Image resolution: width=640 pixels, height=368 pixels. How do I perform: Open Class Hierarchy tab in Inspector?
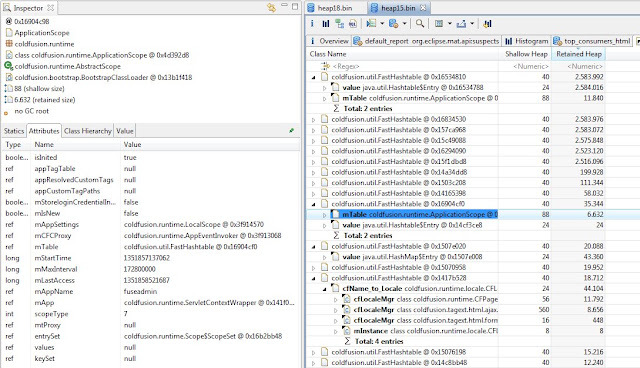coord(87,131)
